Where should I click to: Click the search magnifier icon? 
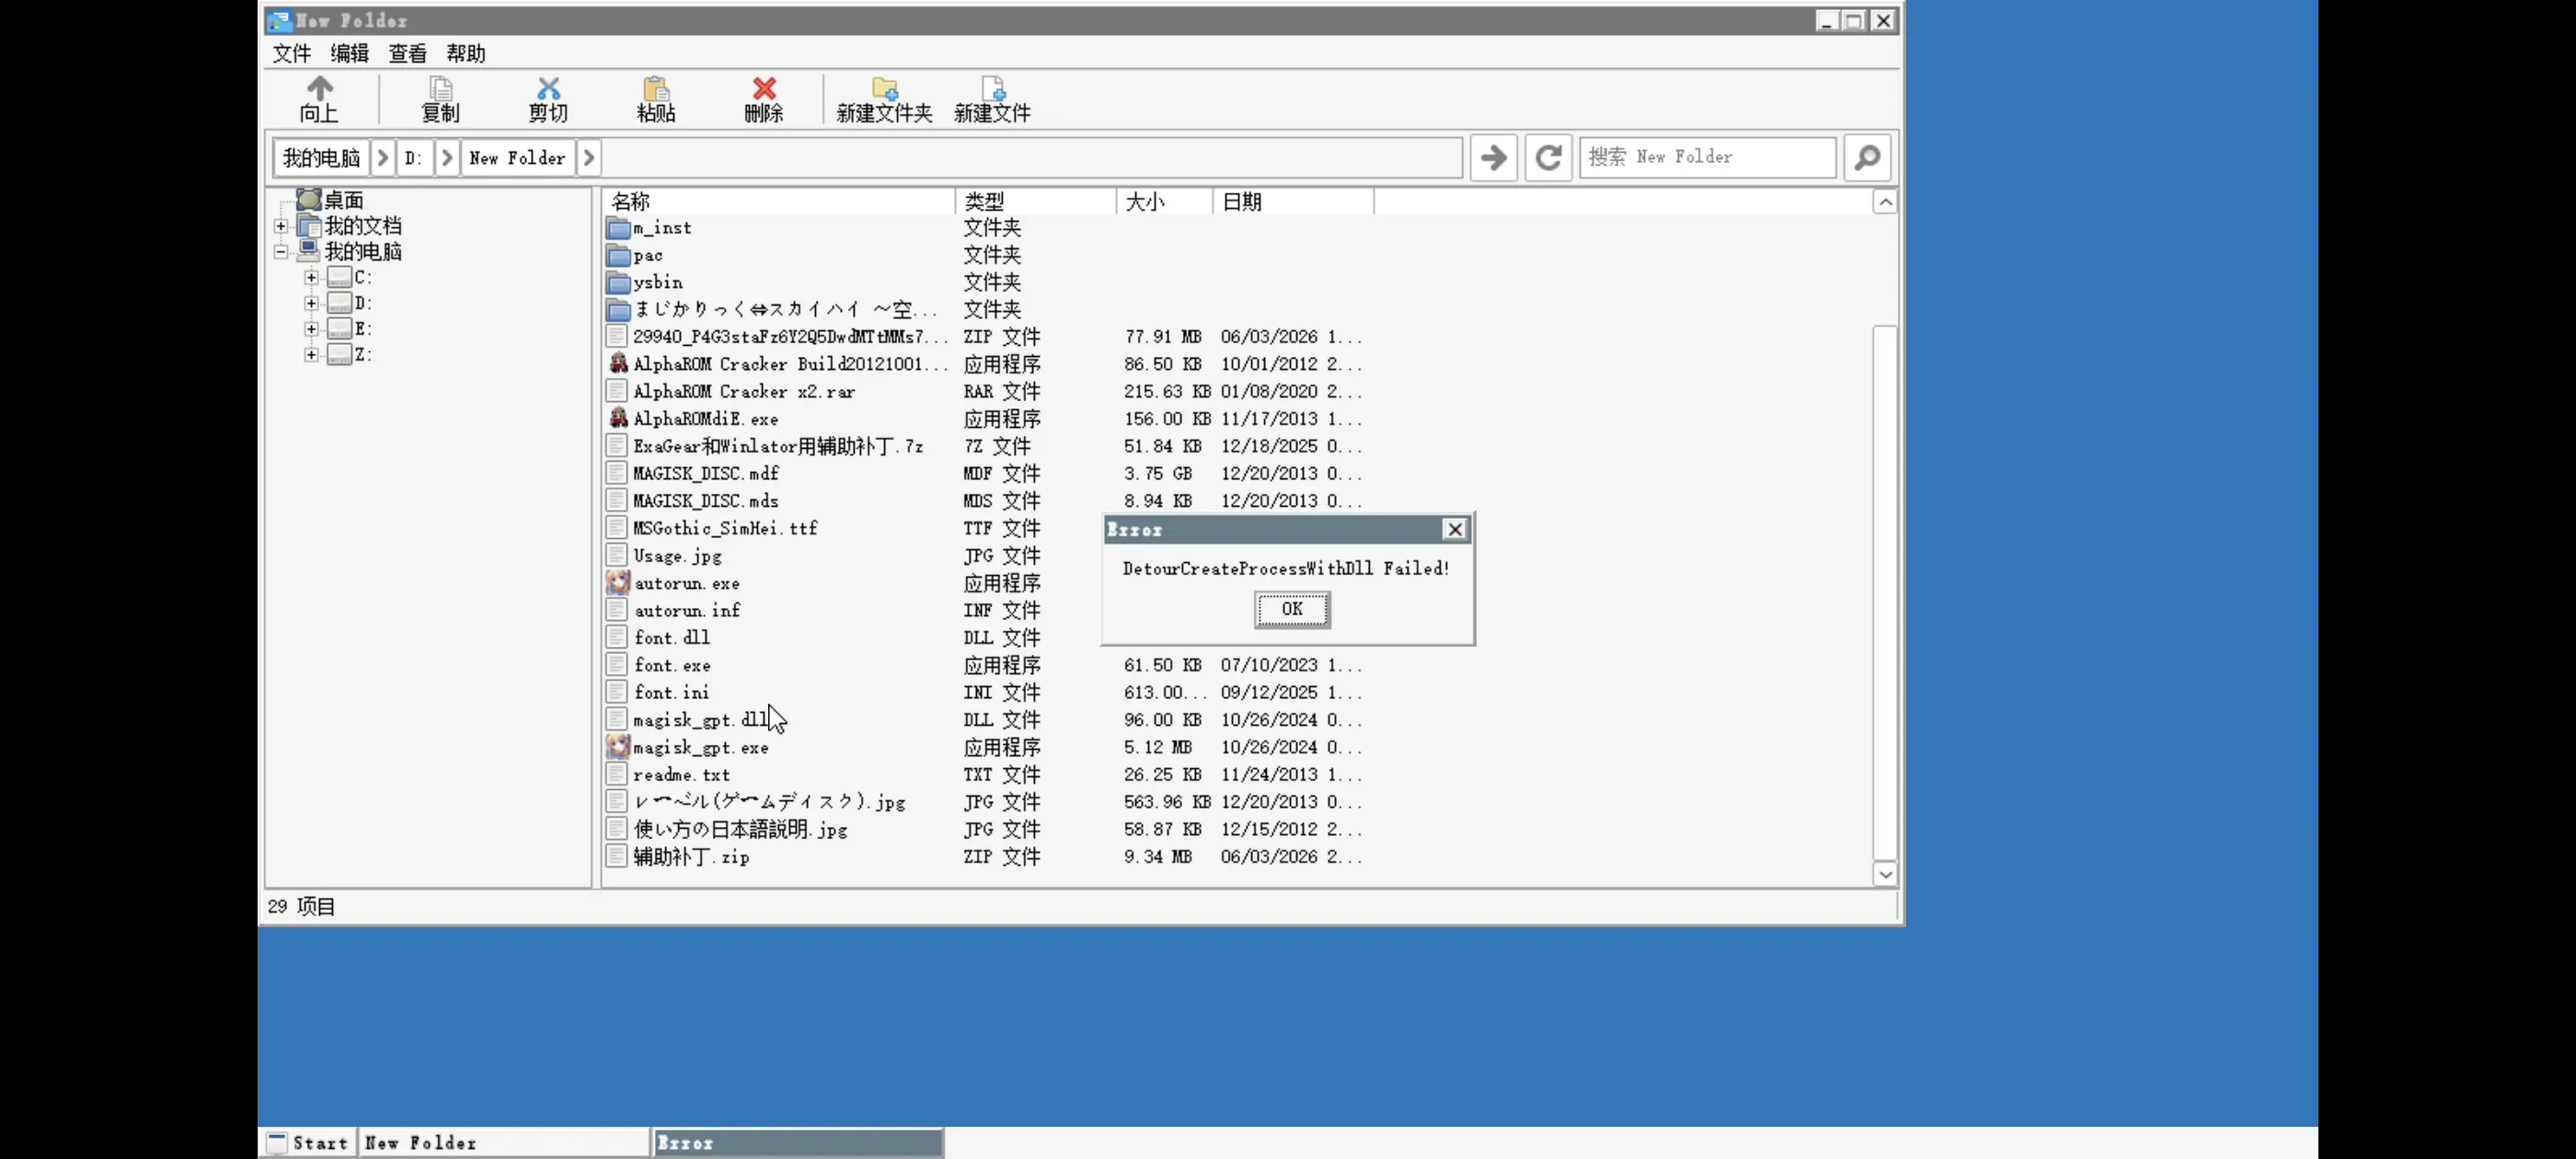point(1867,157)
